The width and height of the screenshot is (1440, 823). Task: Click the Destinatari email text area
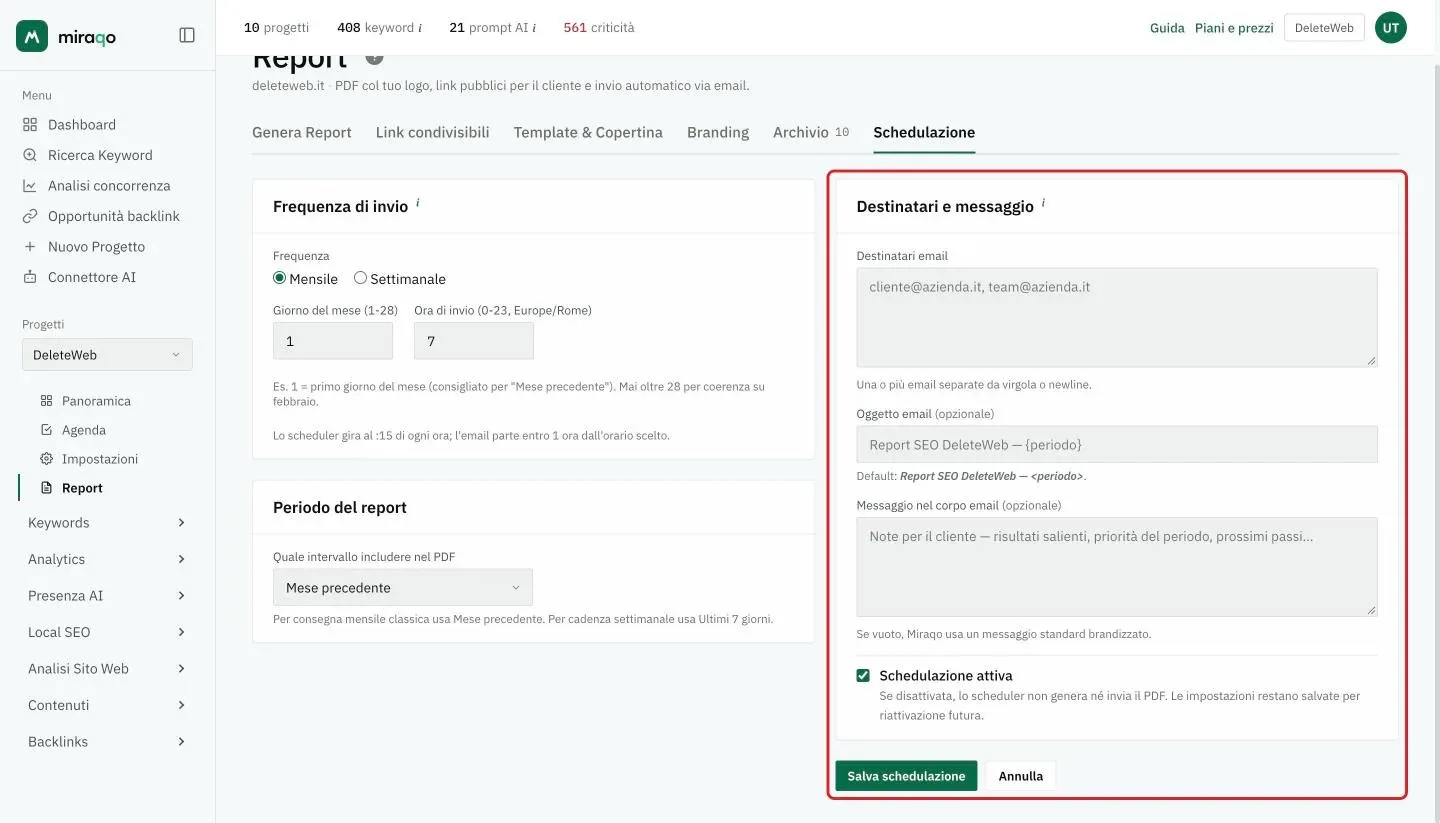coord(1117,317)
